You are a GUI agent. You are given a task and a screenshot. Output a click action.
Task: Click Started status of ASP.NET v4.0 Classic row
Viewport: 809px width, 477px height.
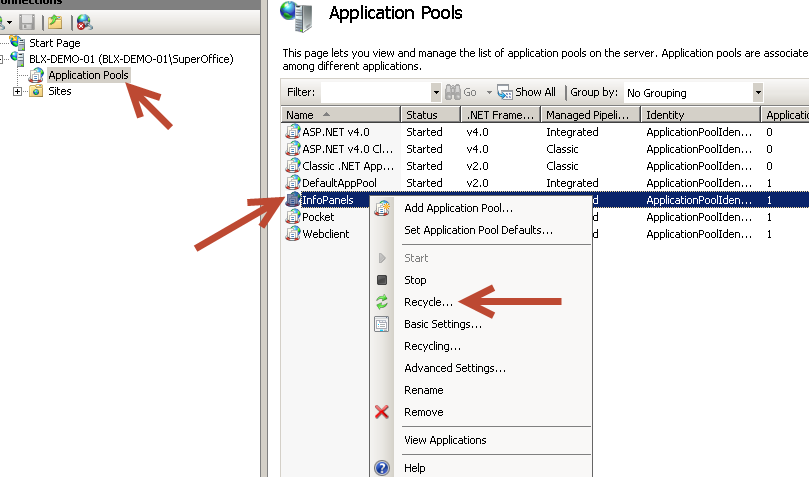click(424, 149)
